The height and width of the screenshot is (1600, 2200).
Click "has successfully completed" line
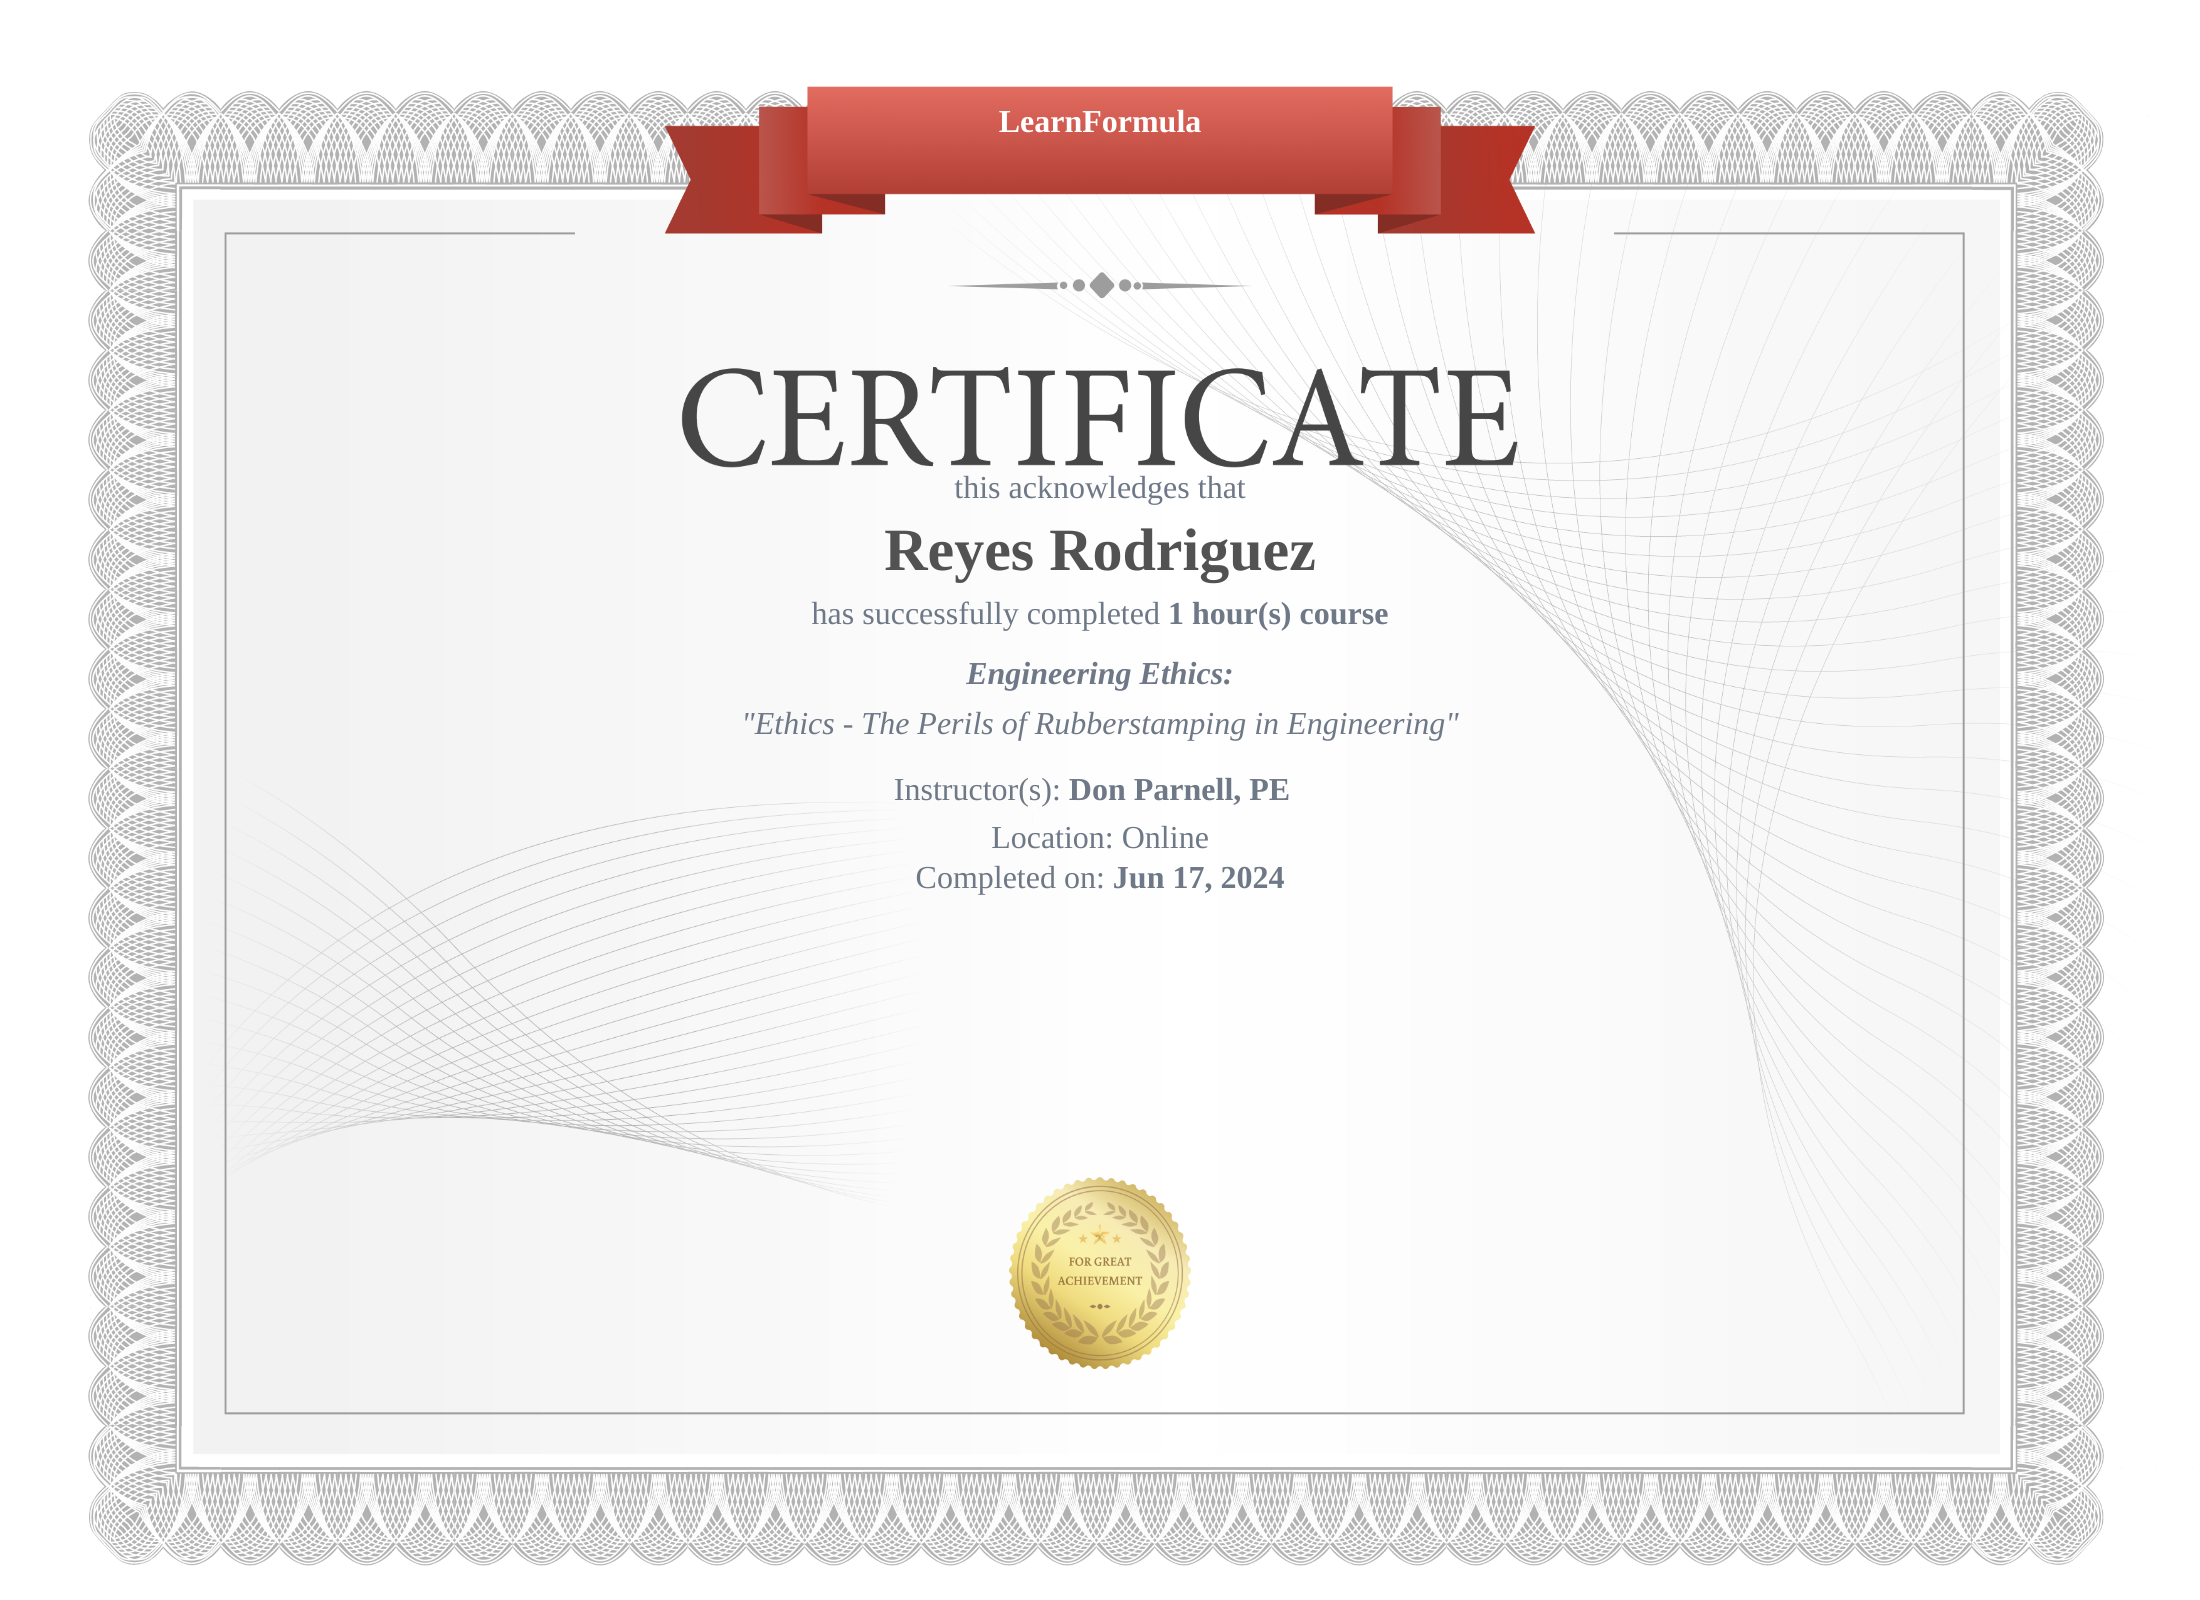[x=1099, y=614]
